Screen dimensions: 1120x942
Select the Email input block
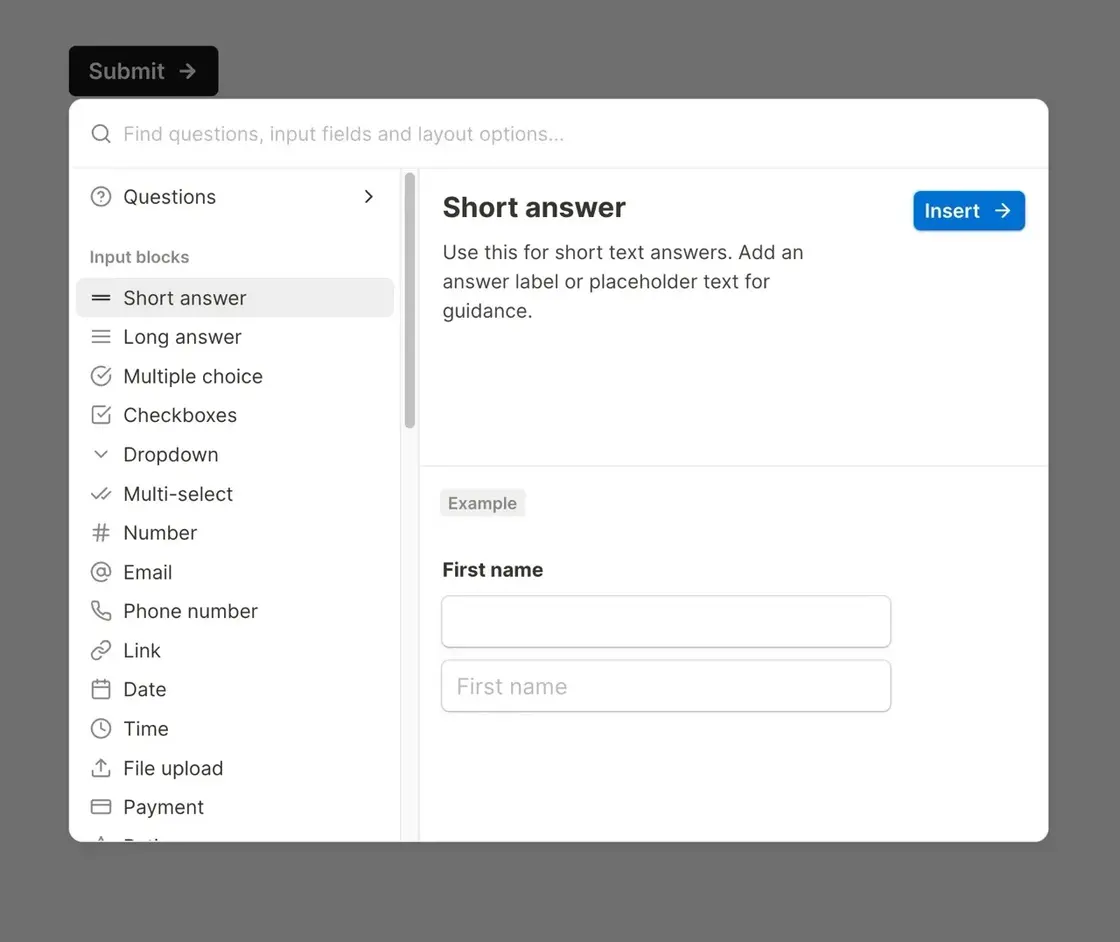pos(234,572)
